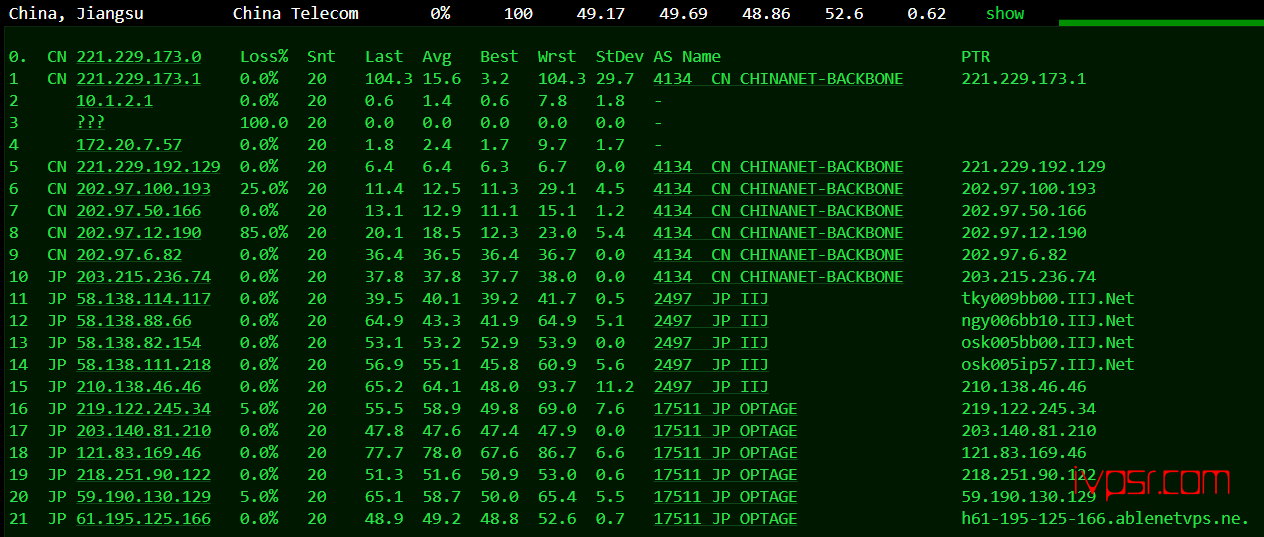This screenshot has height=537, width=1264.
Task: Click the 'Loss%' column header
Action: [x=264, y=56]
